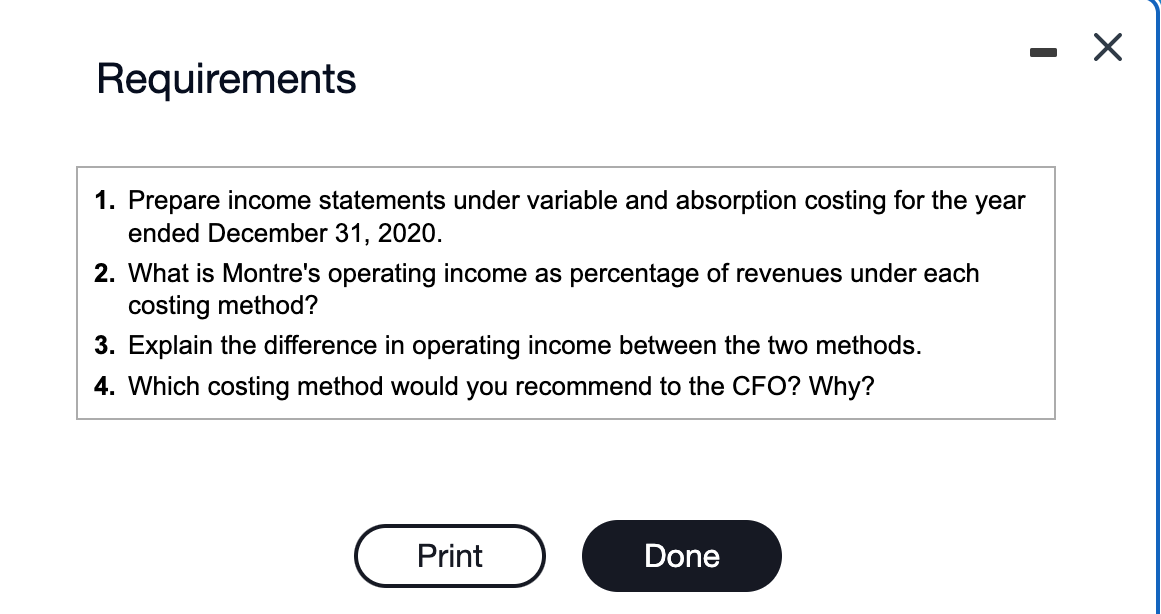Click the number 2 list marker
Image resolution: width=1161 pixels, height=614 pixels.
tap(103, 273)
